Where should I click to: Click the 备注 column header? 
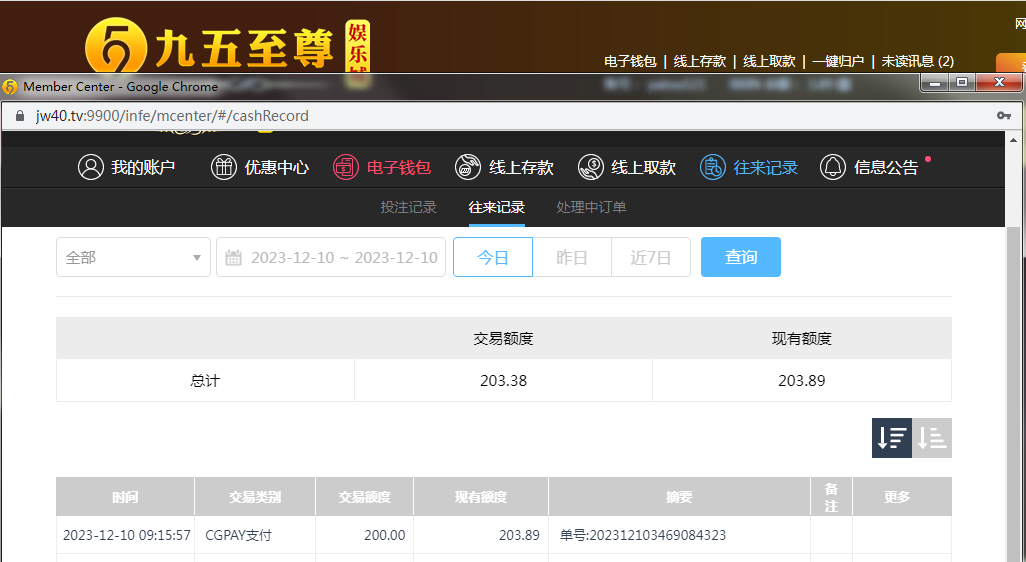pos(832,497)
